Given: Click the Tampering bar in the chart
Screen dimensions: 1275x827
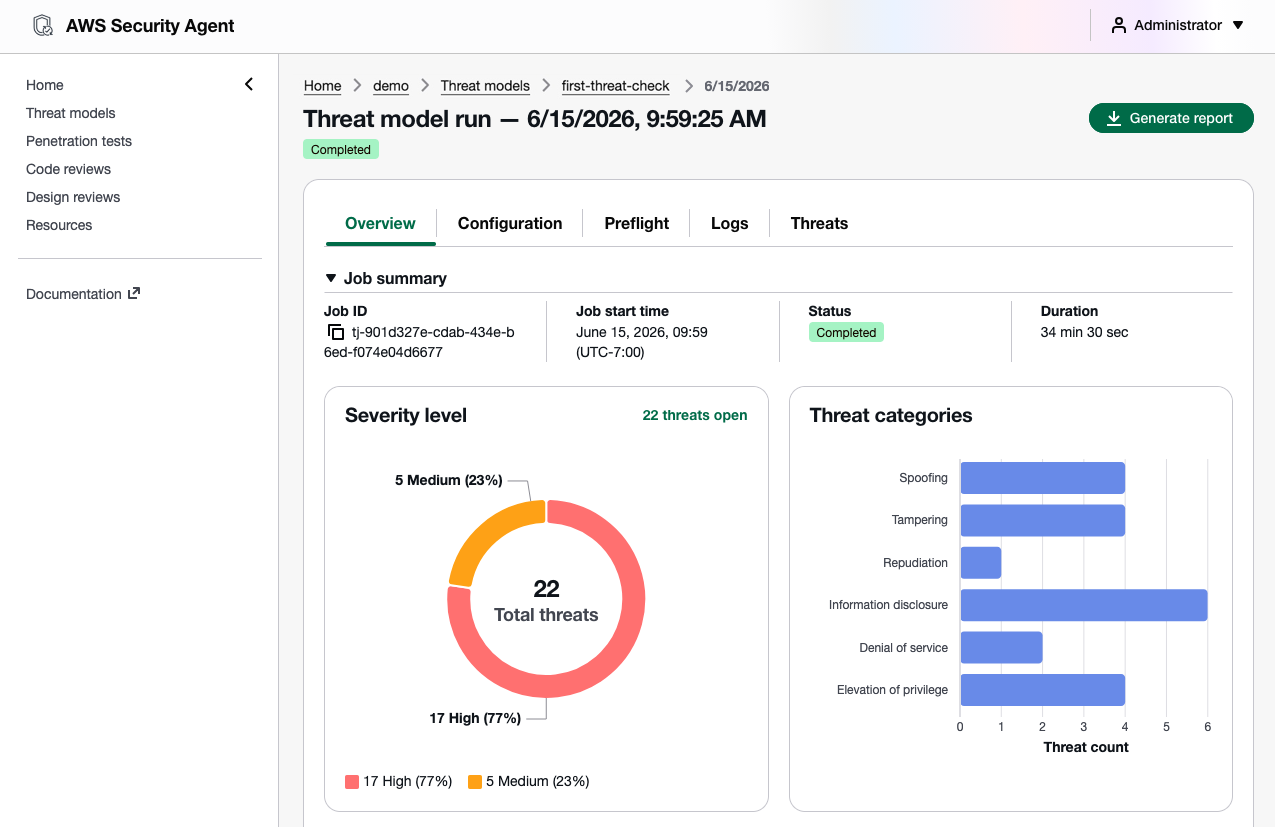Looking at the screenshot, I should click(x=1043, y=520).
